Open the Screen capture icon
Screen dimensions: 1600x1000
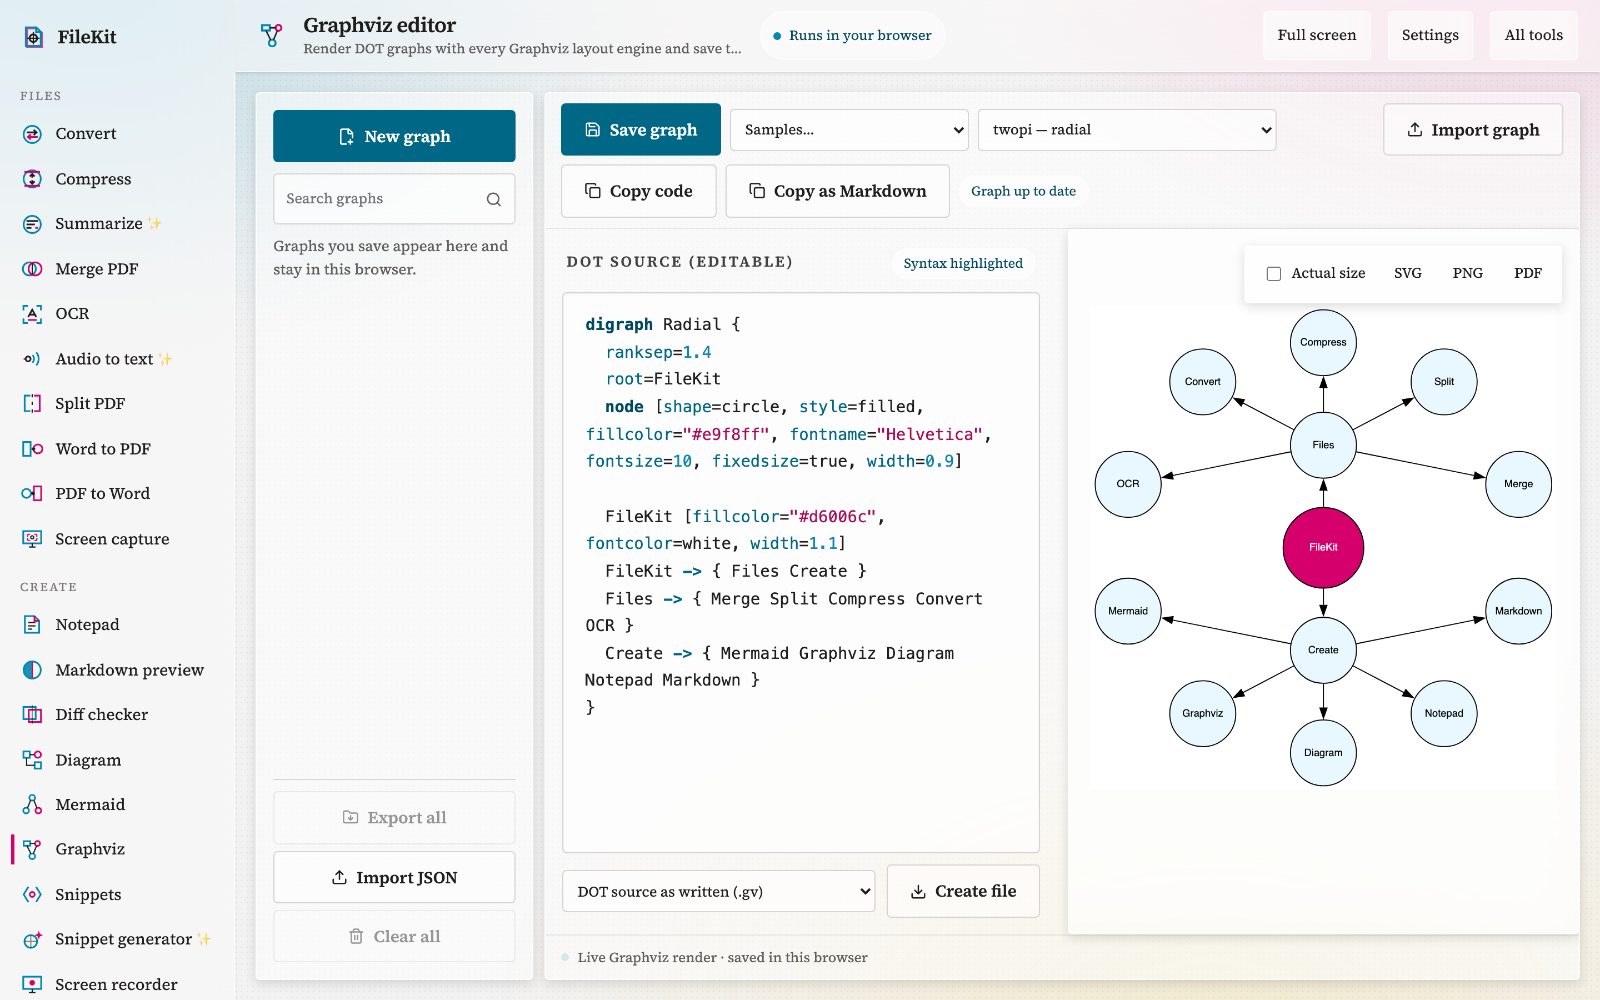coord(32,539)
